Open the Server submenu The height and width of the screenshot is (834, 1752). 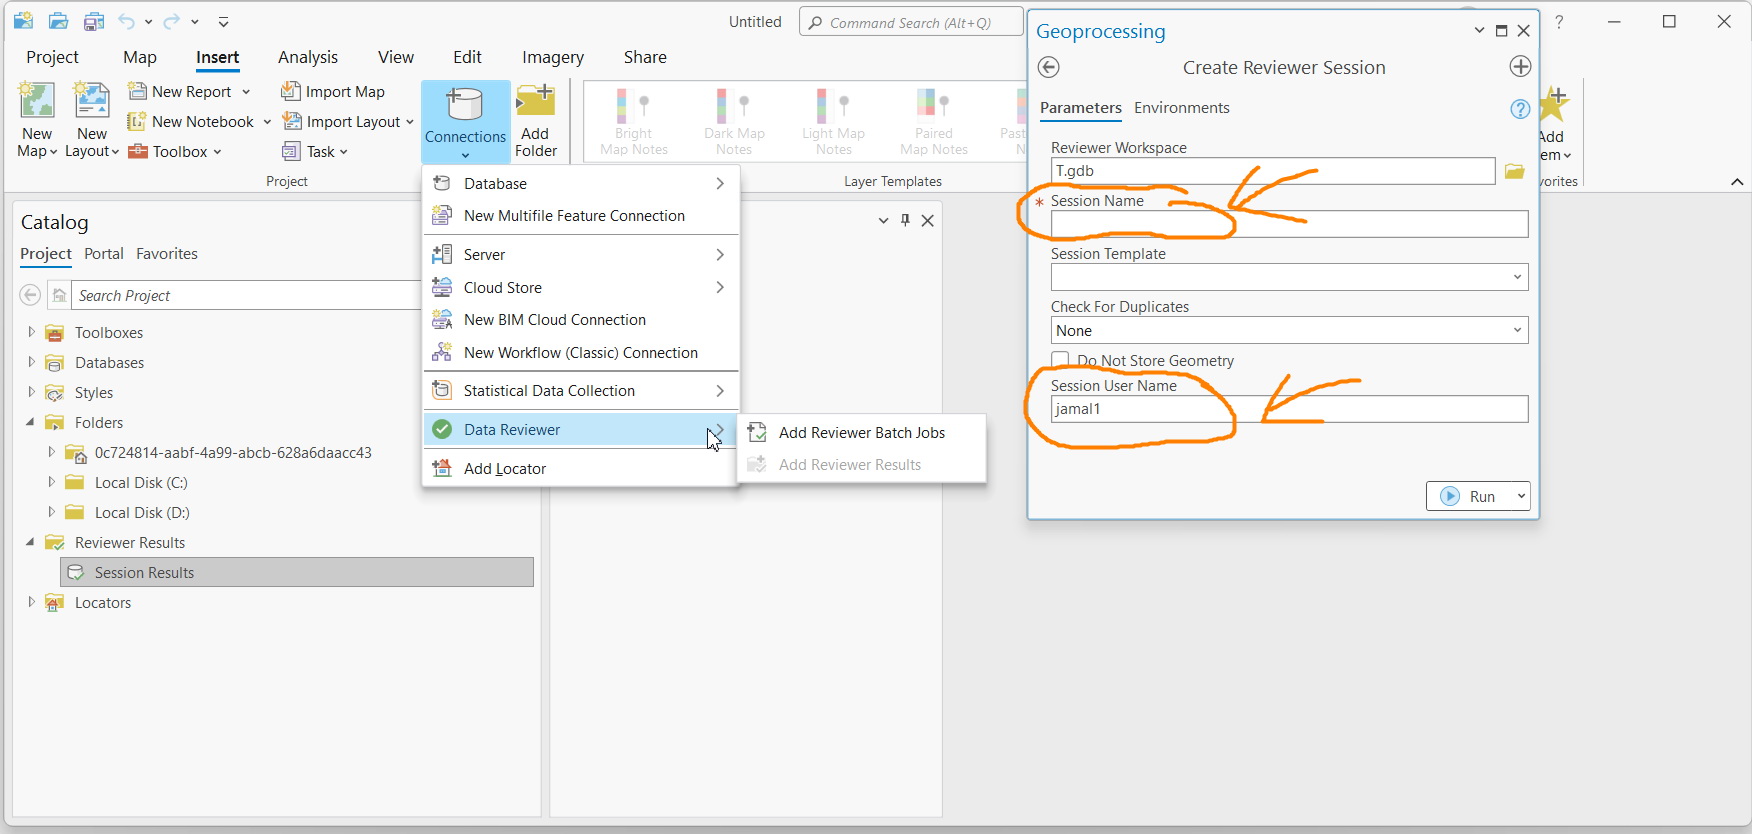pos(581,254)
